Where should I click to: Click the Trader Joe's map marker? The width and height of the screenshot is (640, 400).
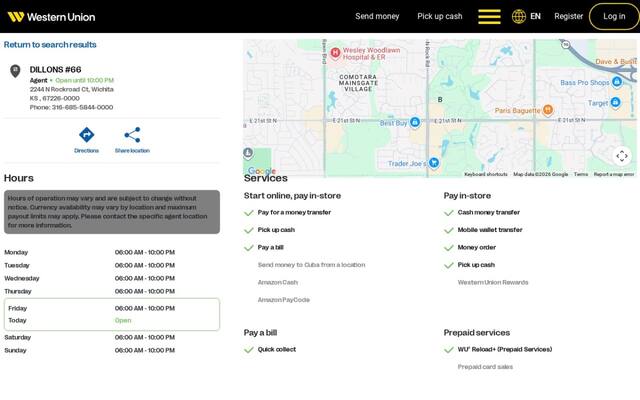[434, 162]
